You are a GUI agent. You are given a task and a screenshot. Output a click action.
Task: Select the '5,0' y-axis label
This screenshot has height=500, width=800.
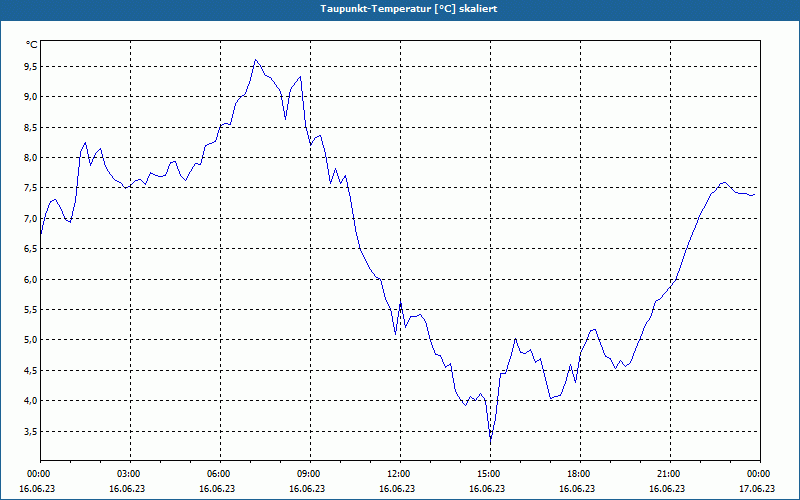coord(30,340)
